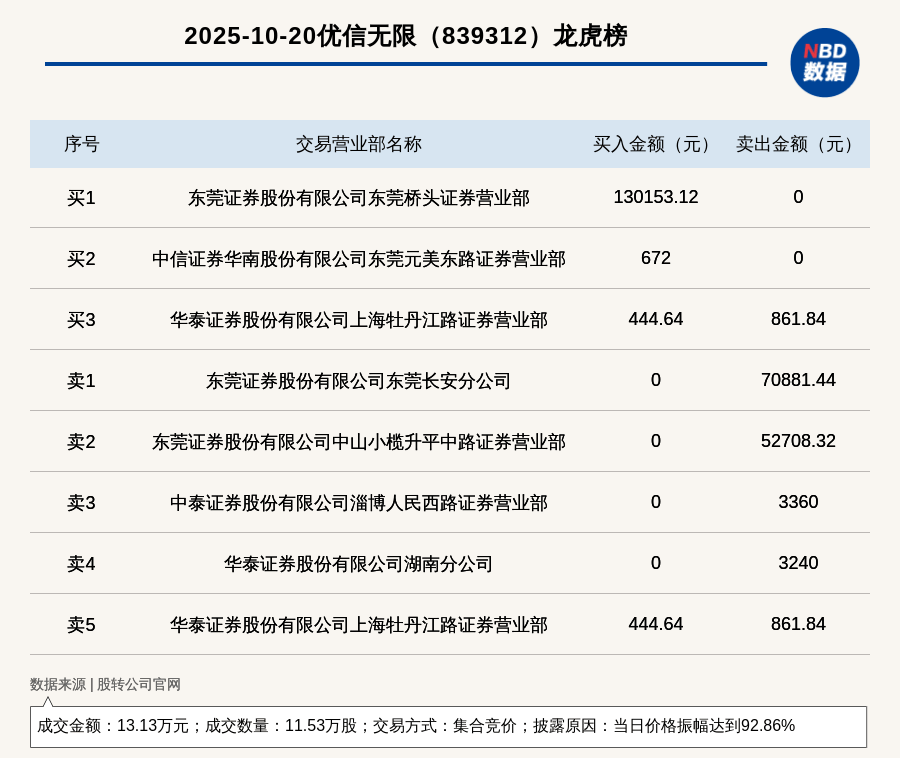Click the 交易营业部名称 column header
This screenshot has height=758, width=900.
point(358,144)
